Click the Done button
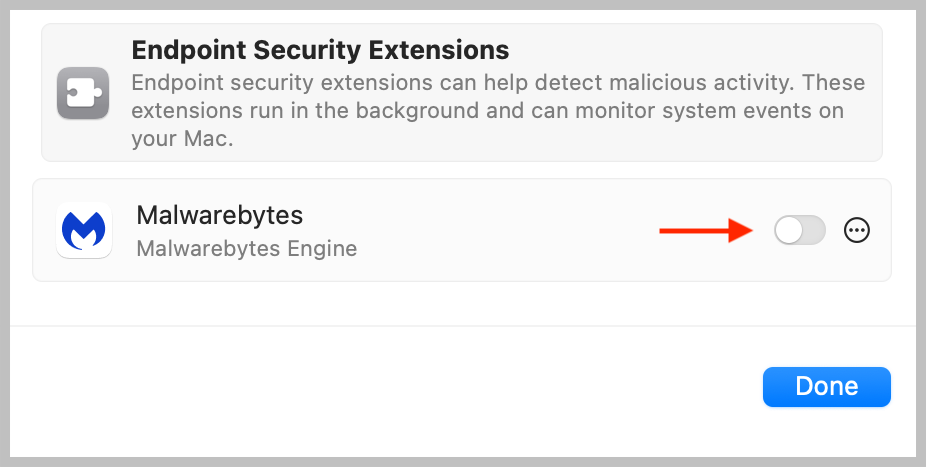Image resolution: width=927 pixels, height=467 pixels. point(826,387)
